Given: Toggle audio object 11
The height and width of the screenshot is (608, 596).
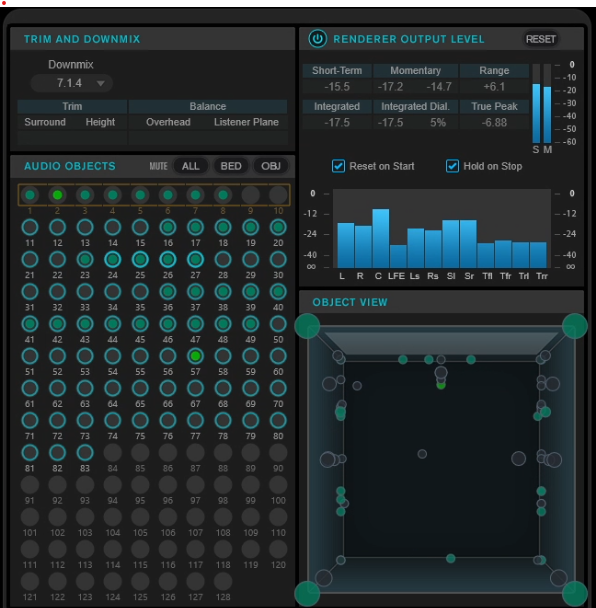Looking at the screenshot, I should 30,227.
